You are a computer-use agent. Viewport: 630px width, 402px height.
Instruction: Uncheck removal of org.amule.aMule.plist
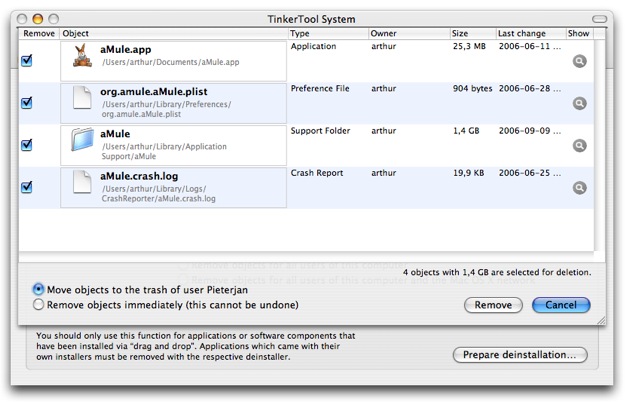pos(27,102)
